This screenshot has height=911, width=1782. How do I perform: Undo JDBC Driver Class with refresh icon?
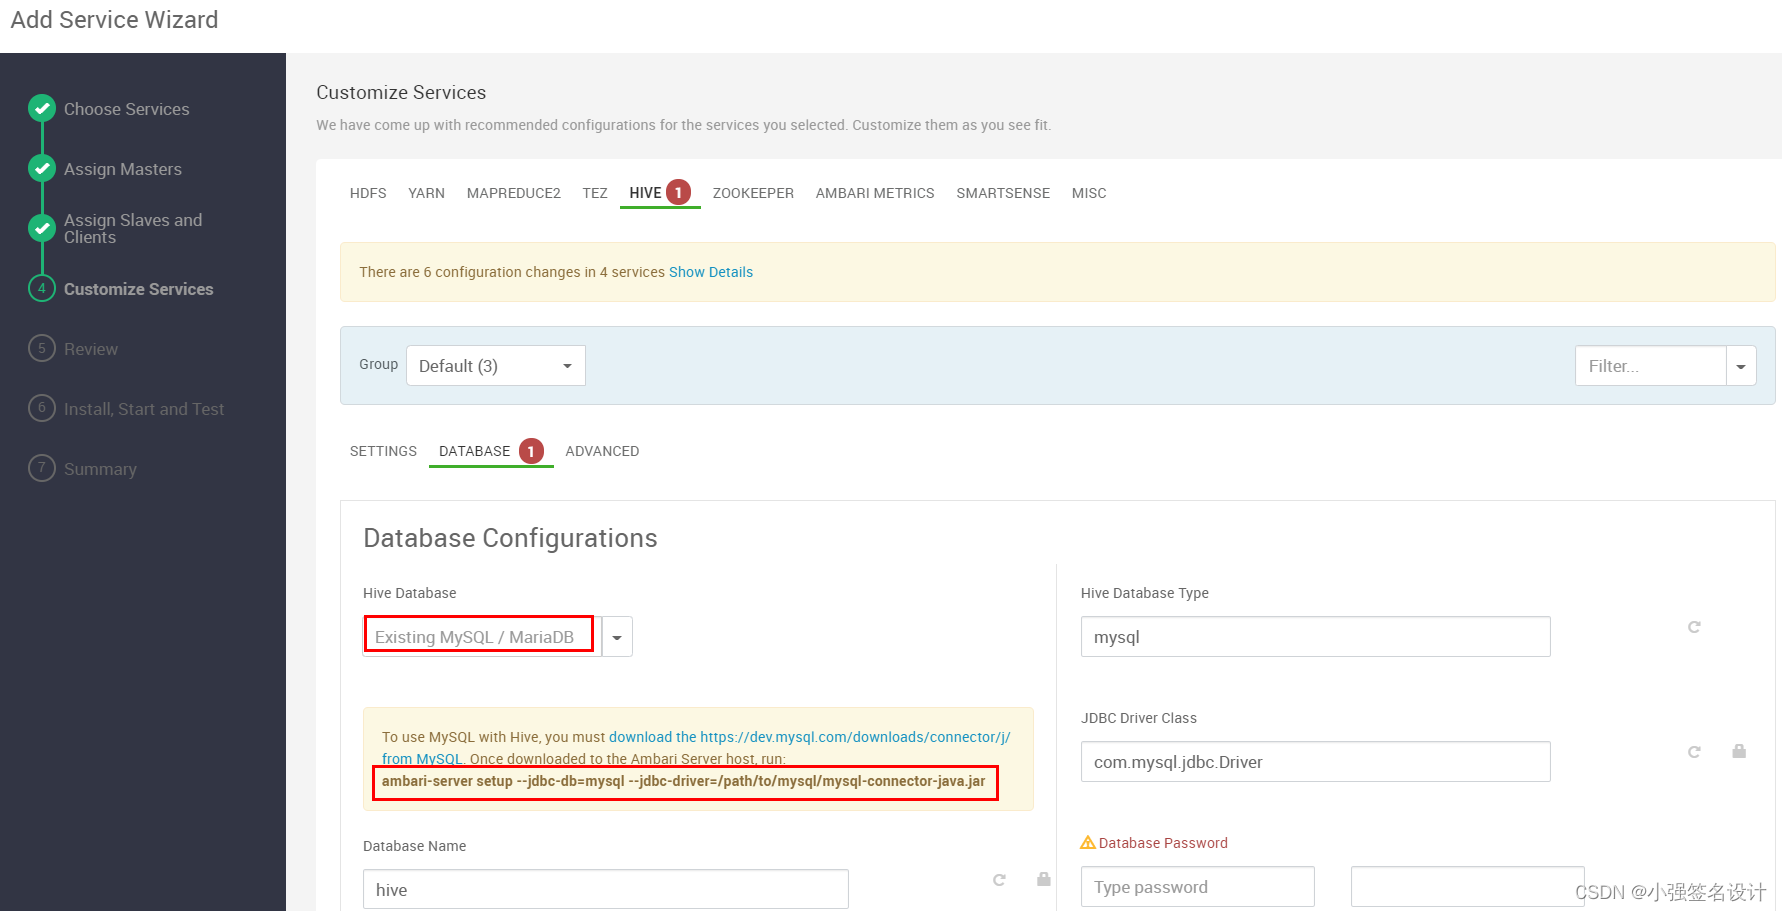1694,752
